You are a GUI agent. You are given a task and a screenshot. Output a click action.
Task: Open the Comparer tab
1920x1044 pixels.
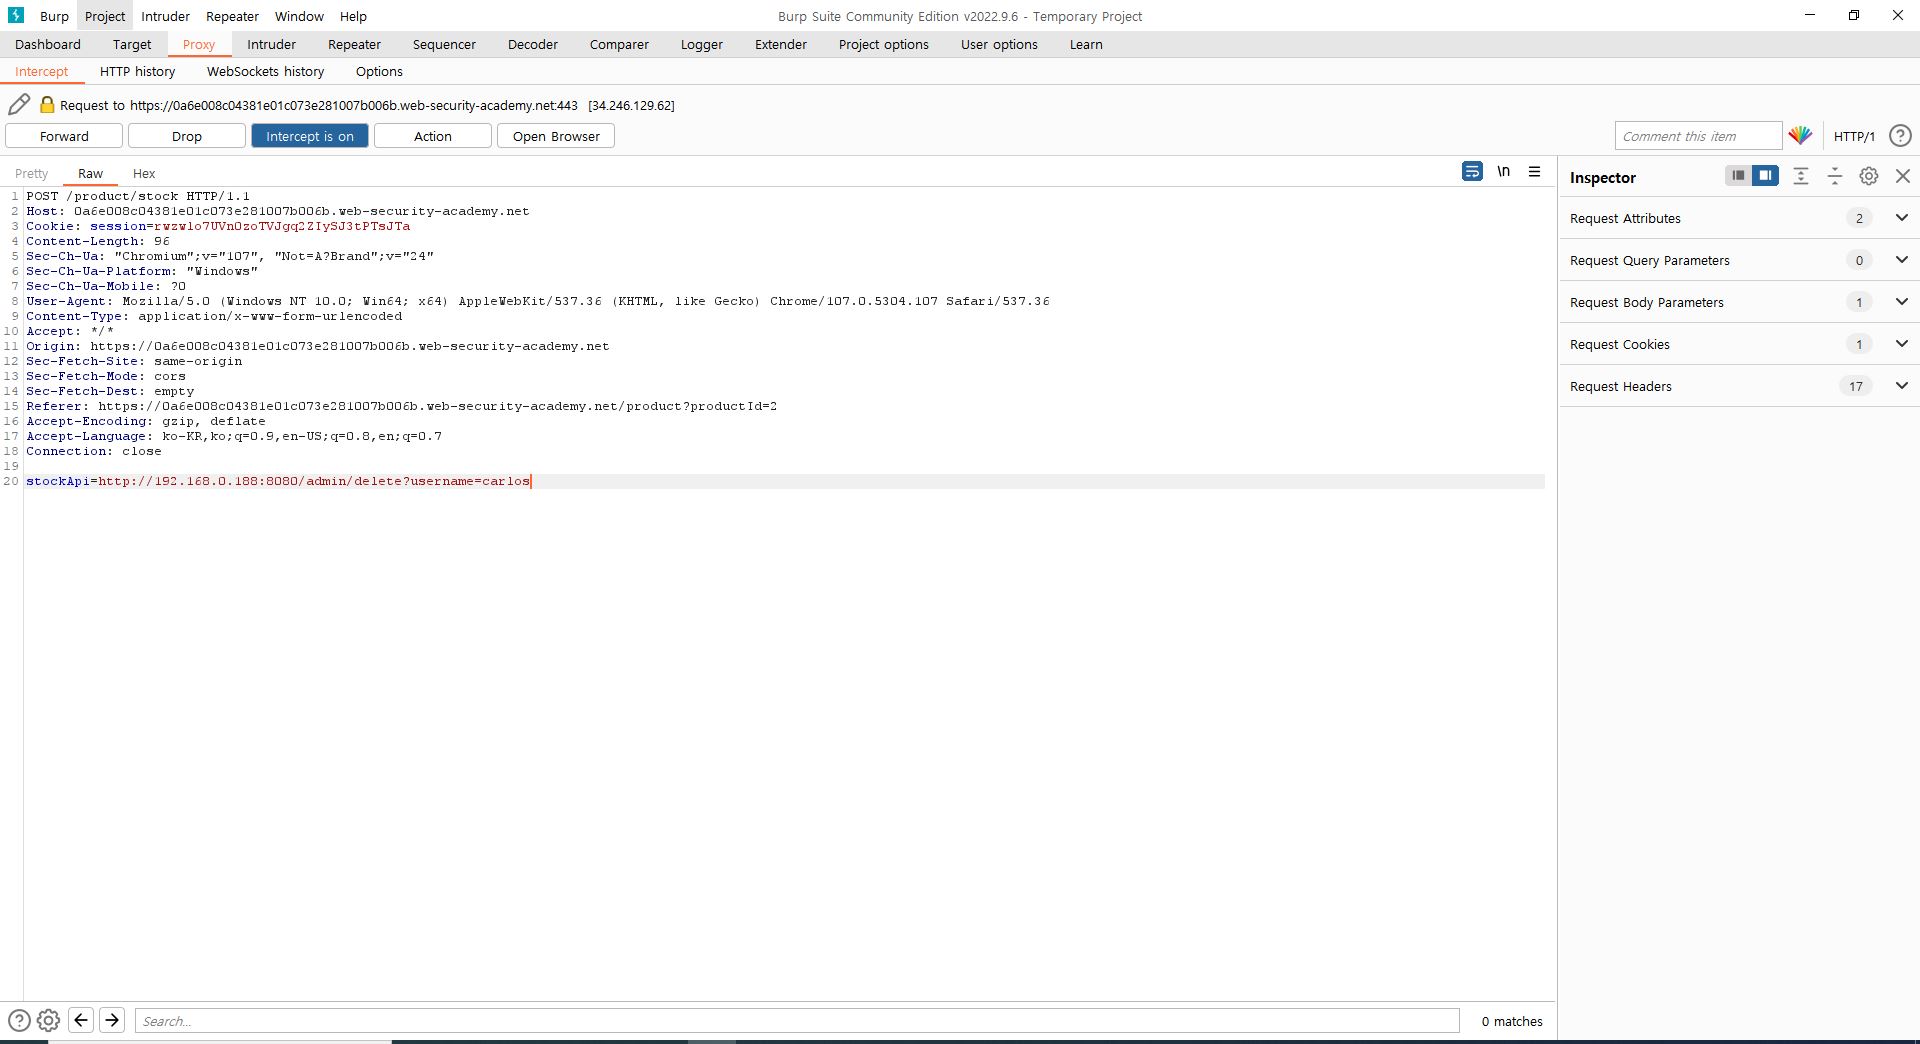coord(619,44)
